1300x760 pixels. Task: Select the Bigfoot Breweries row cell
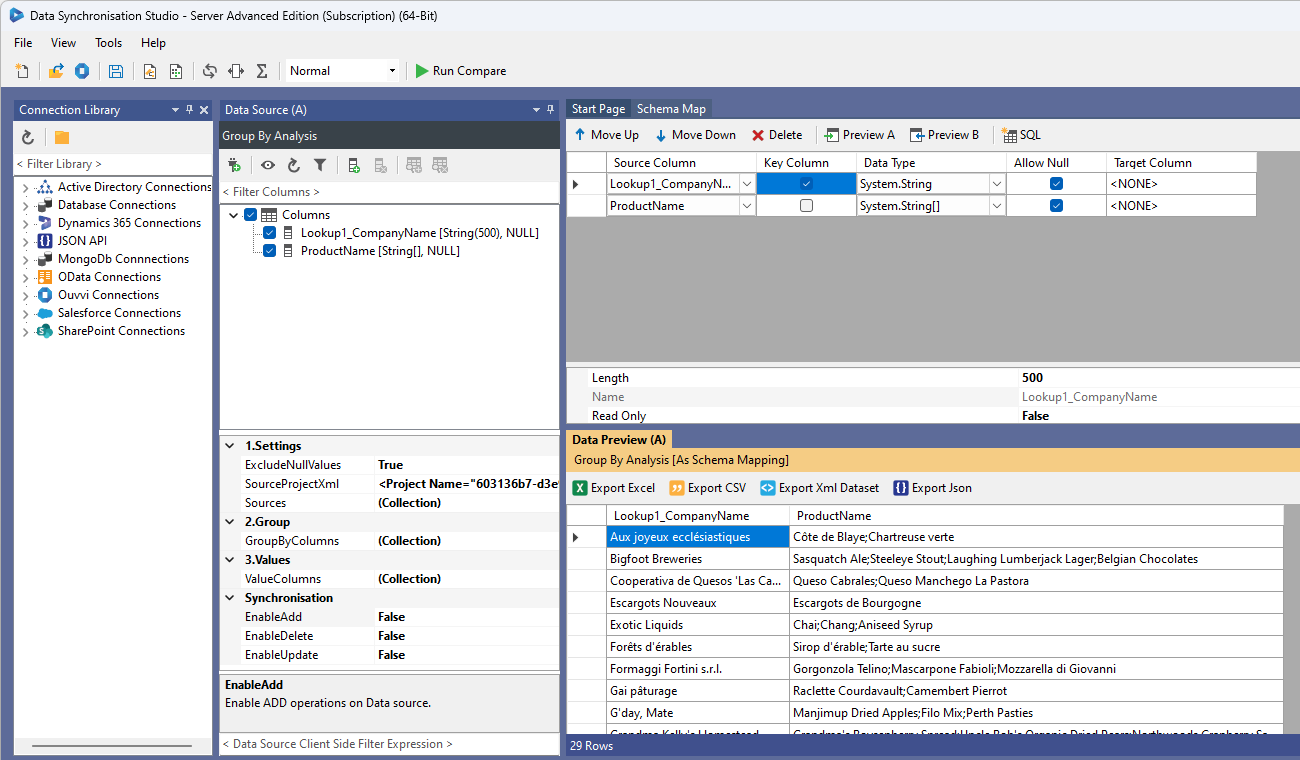[698, 559]
